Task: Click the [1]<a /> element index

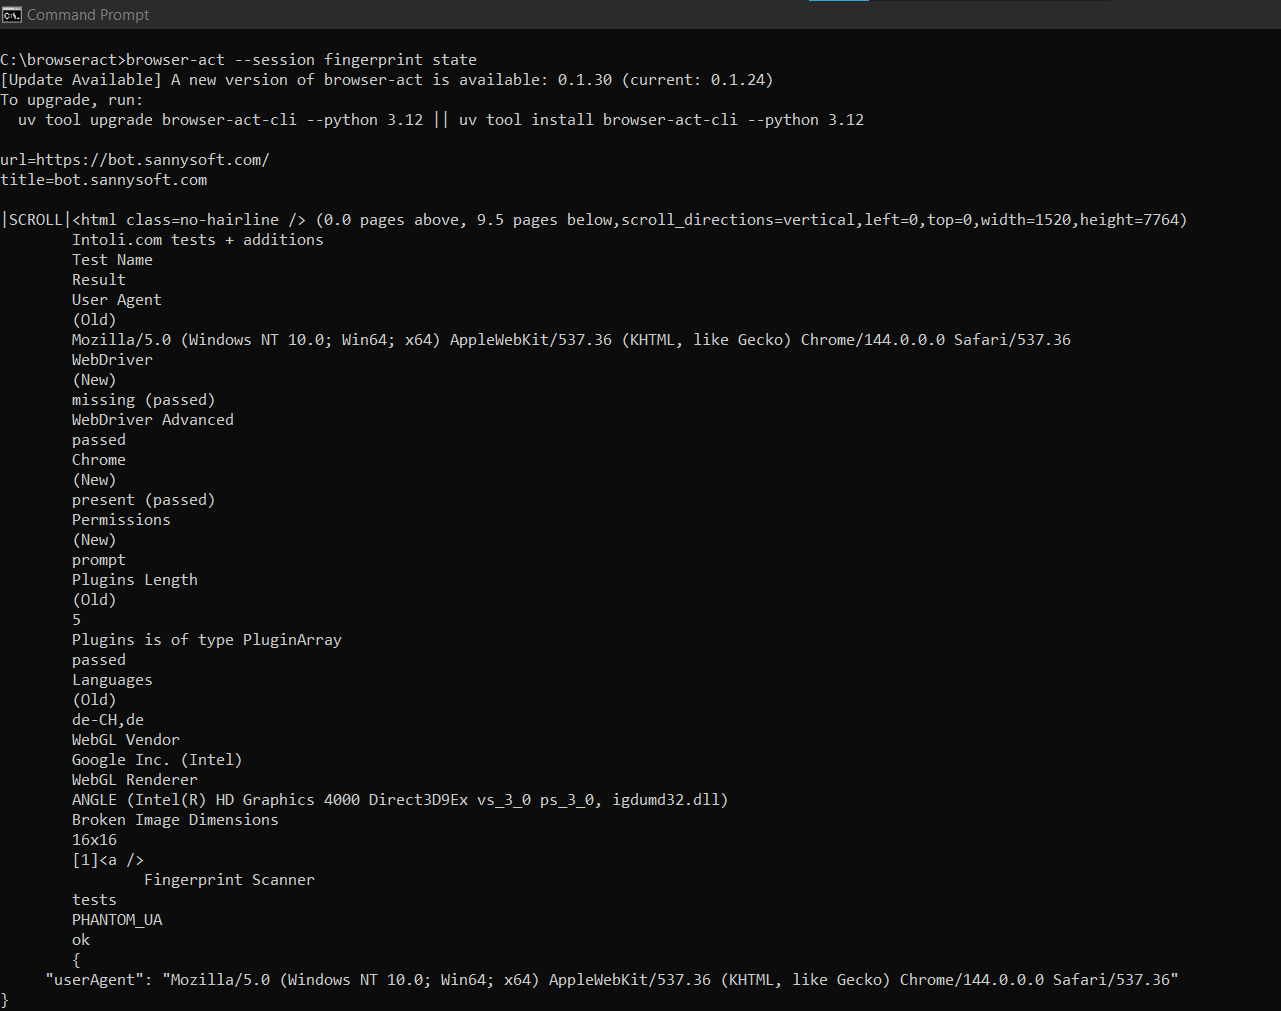Action: tap(108, 860)
